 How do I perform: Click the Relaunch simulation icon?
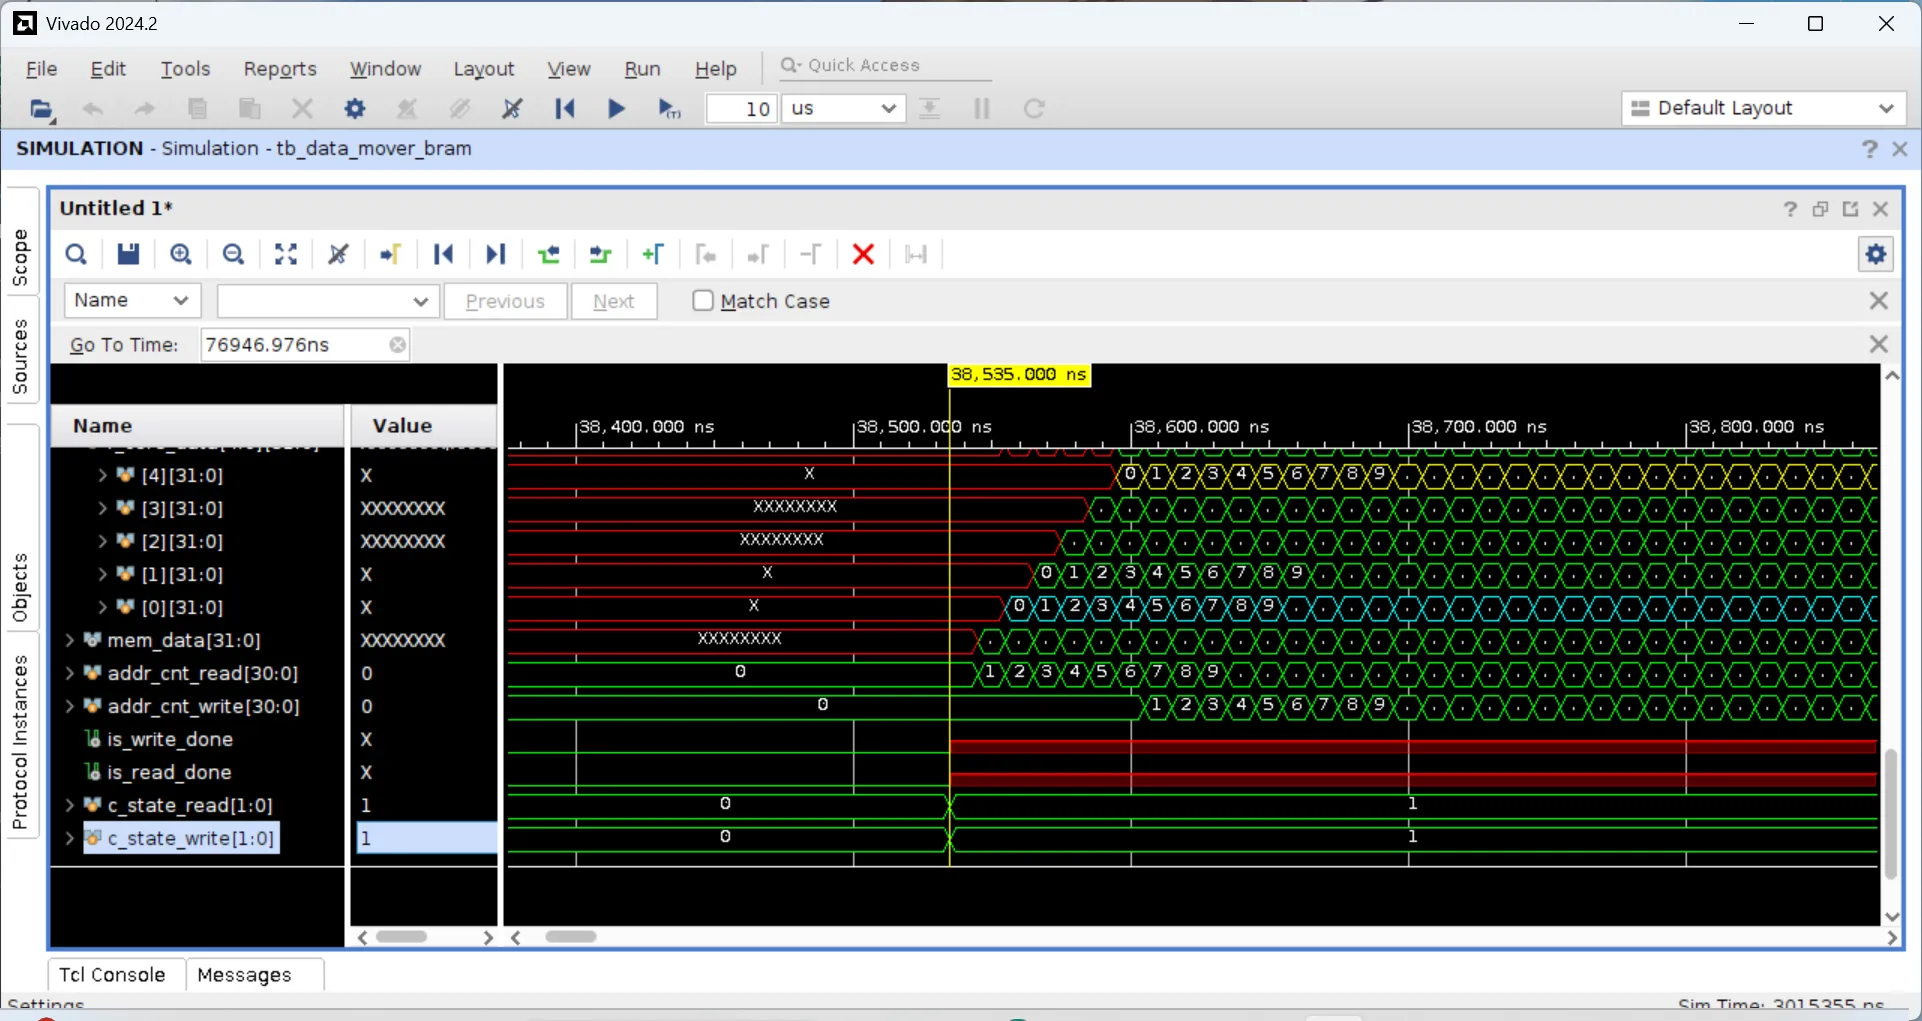click(1034, 109)
